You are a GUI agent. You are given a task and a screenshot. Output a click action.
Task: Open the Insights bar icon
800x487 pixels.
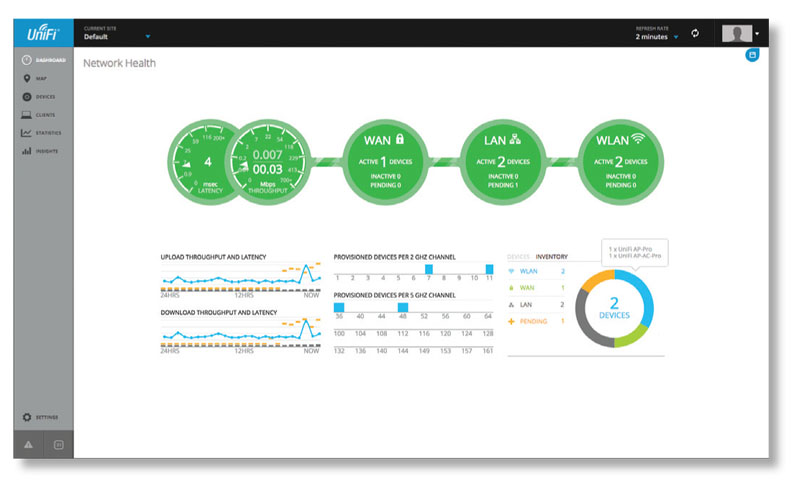26,151
